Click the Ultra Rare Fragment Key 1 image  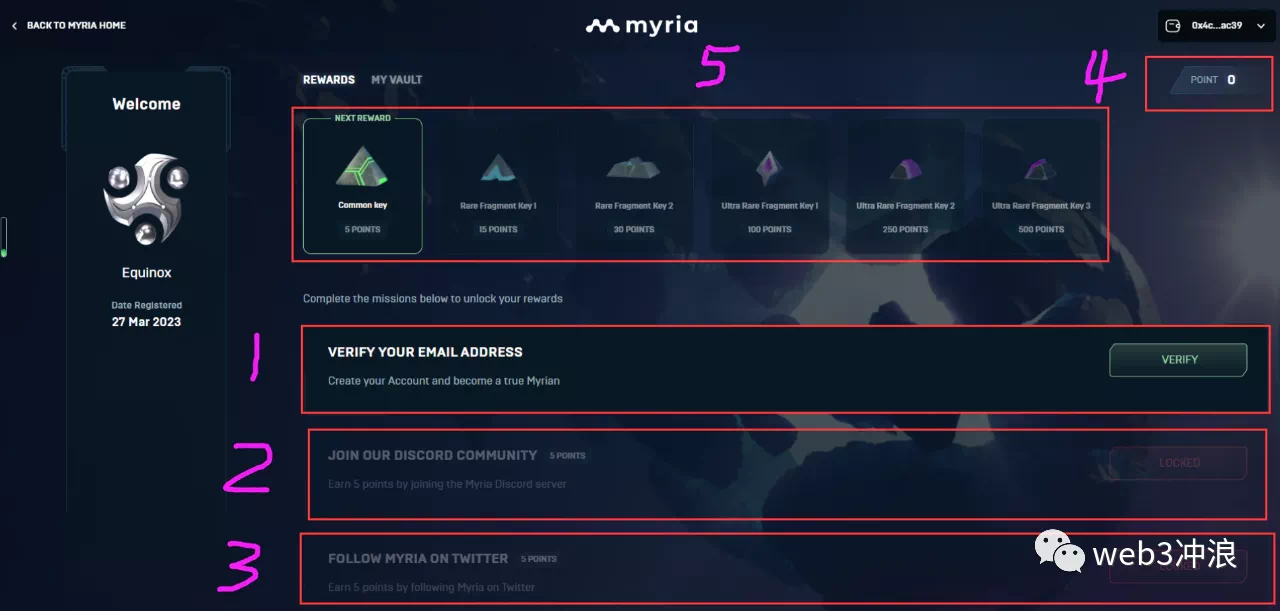tap(769, 167)
